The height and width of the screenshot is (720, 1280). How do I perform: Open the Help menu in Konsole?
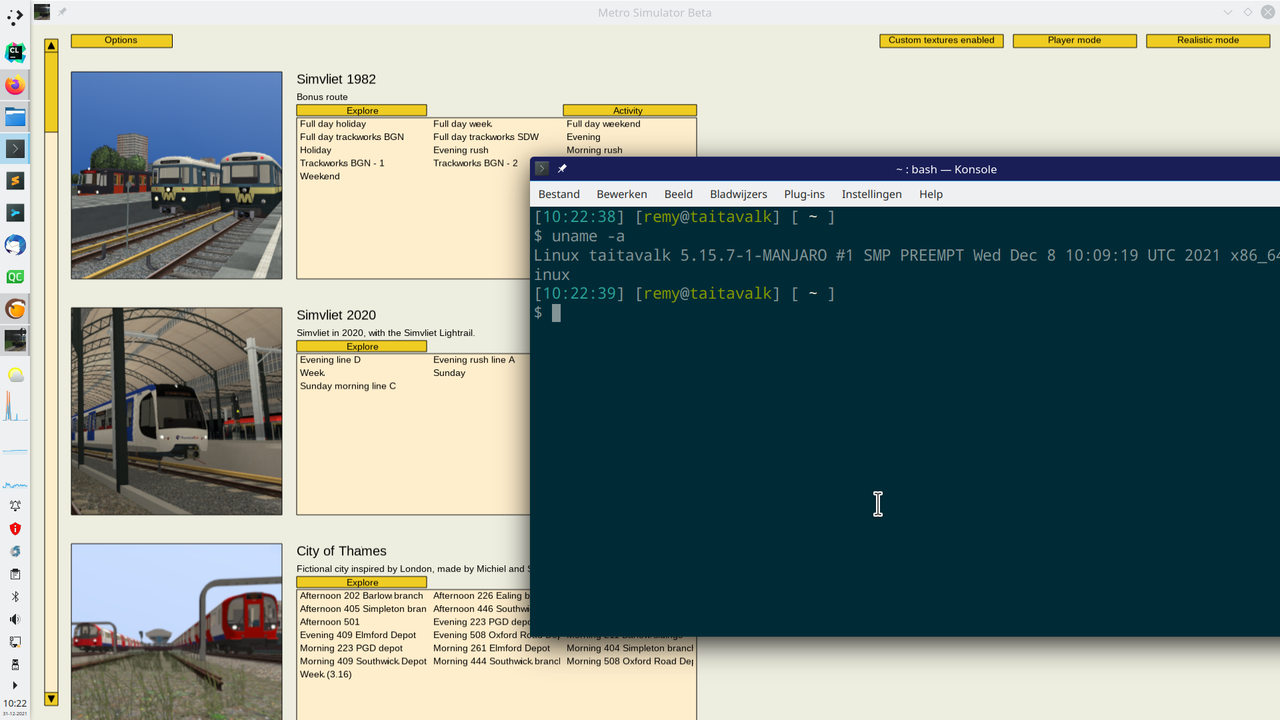coord(931,194)
